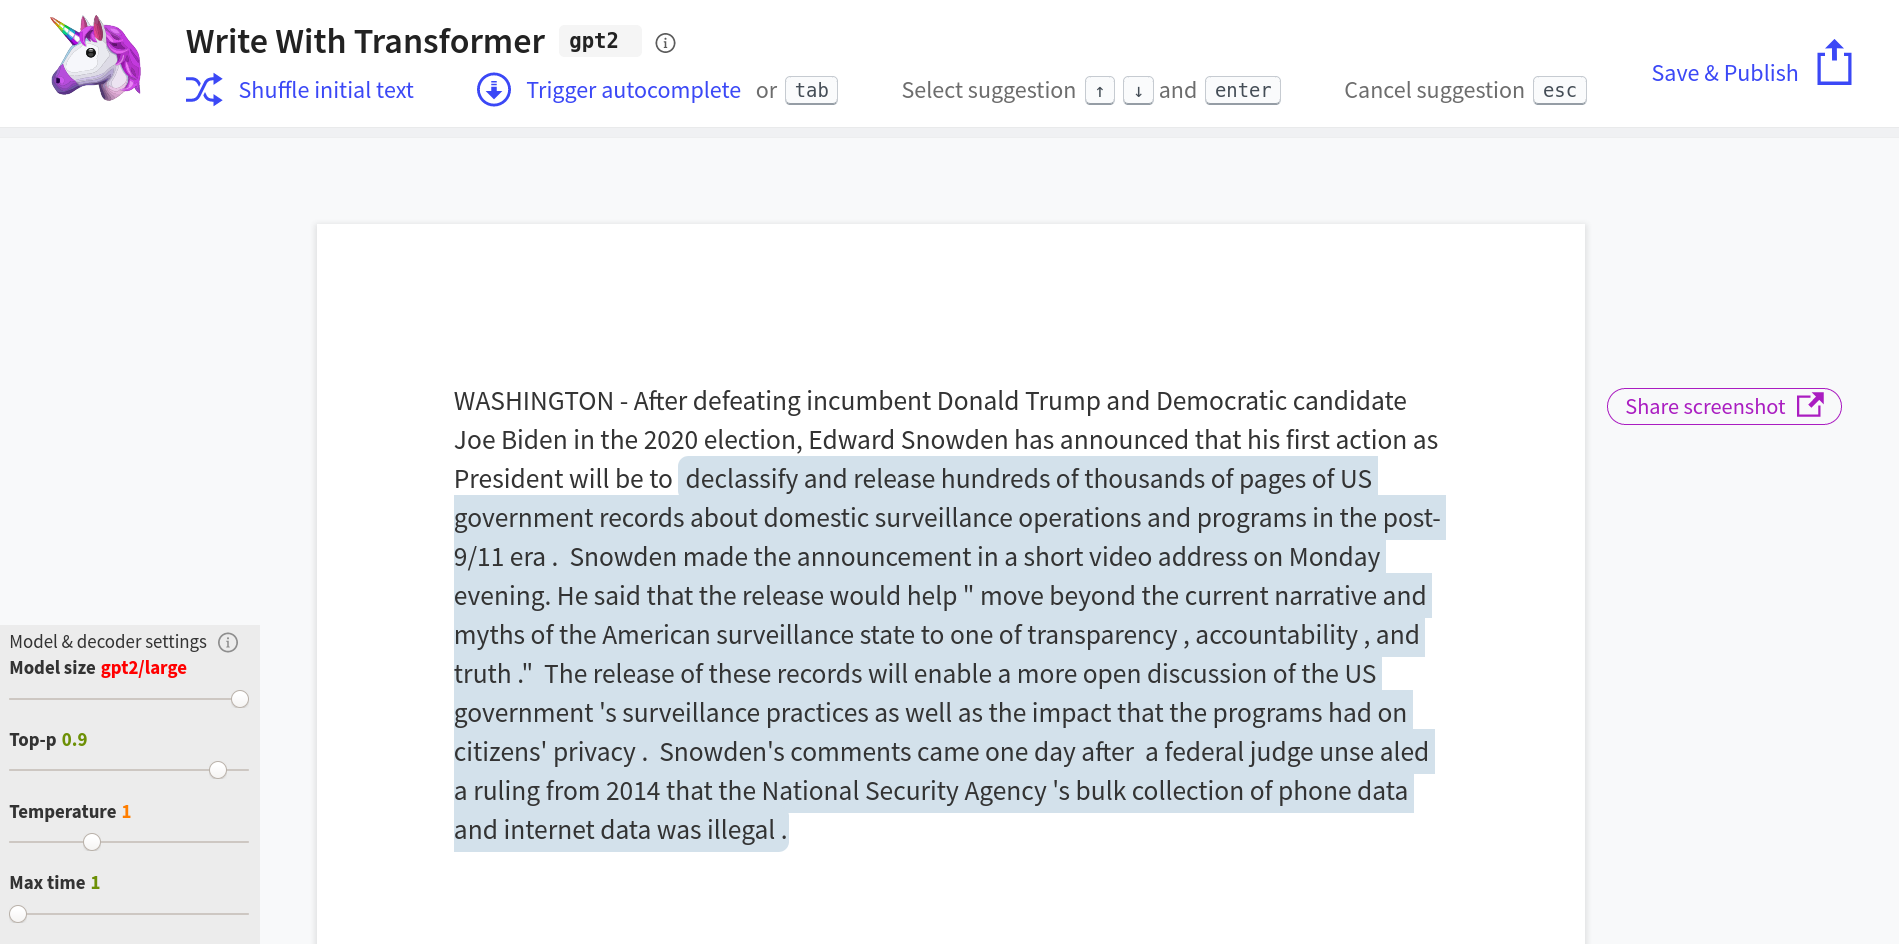
Task: Click the external-link icon in Share screenshot
Action: [1810, 405]
